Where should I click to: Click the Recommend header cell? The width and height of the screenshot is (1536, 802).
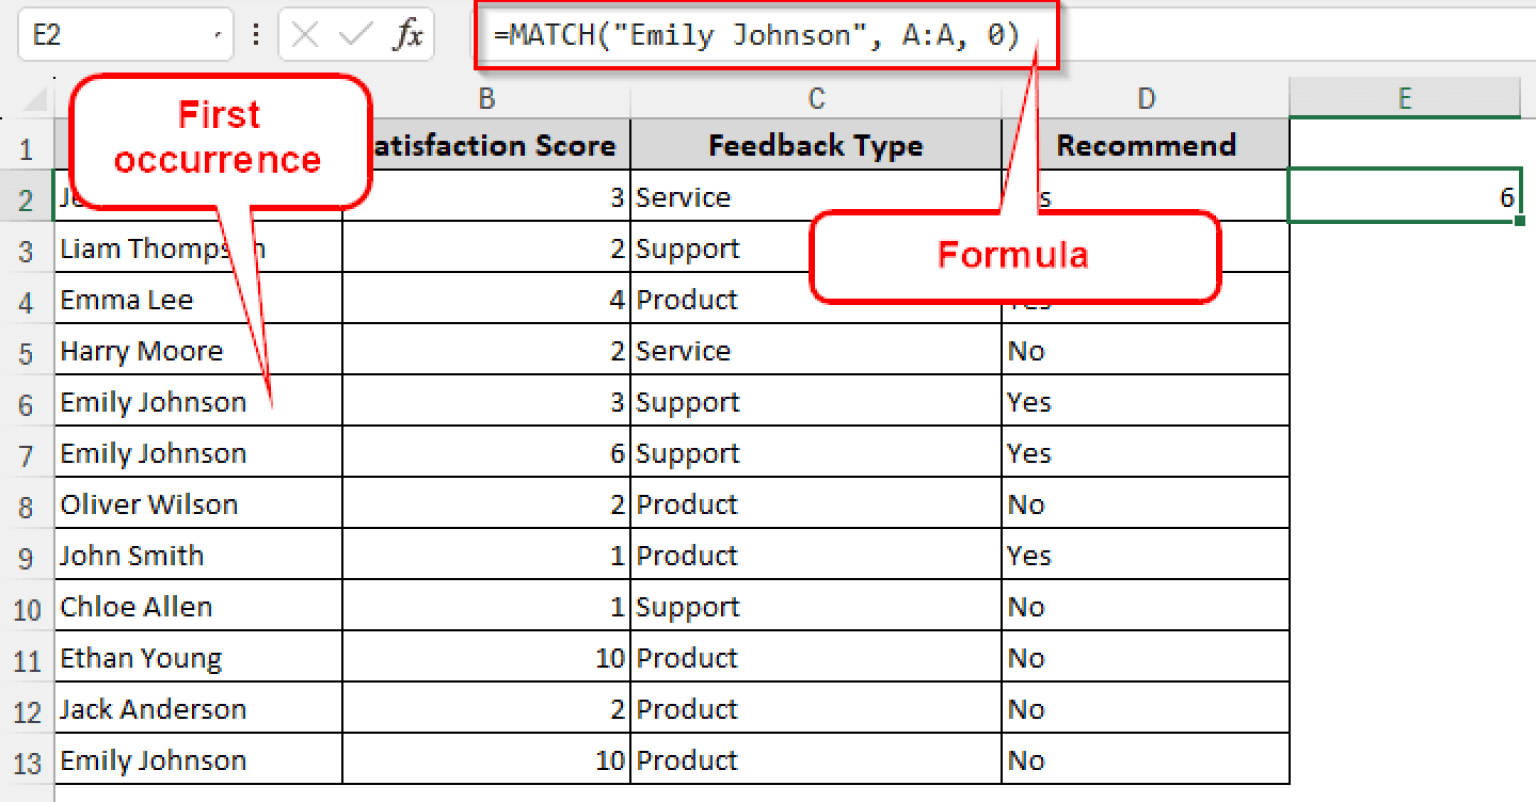click(1146, 145)
